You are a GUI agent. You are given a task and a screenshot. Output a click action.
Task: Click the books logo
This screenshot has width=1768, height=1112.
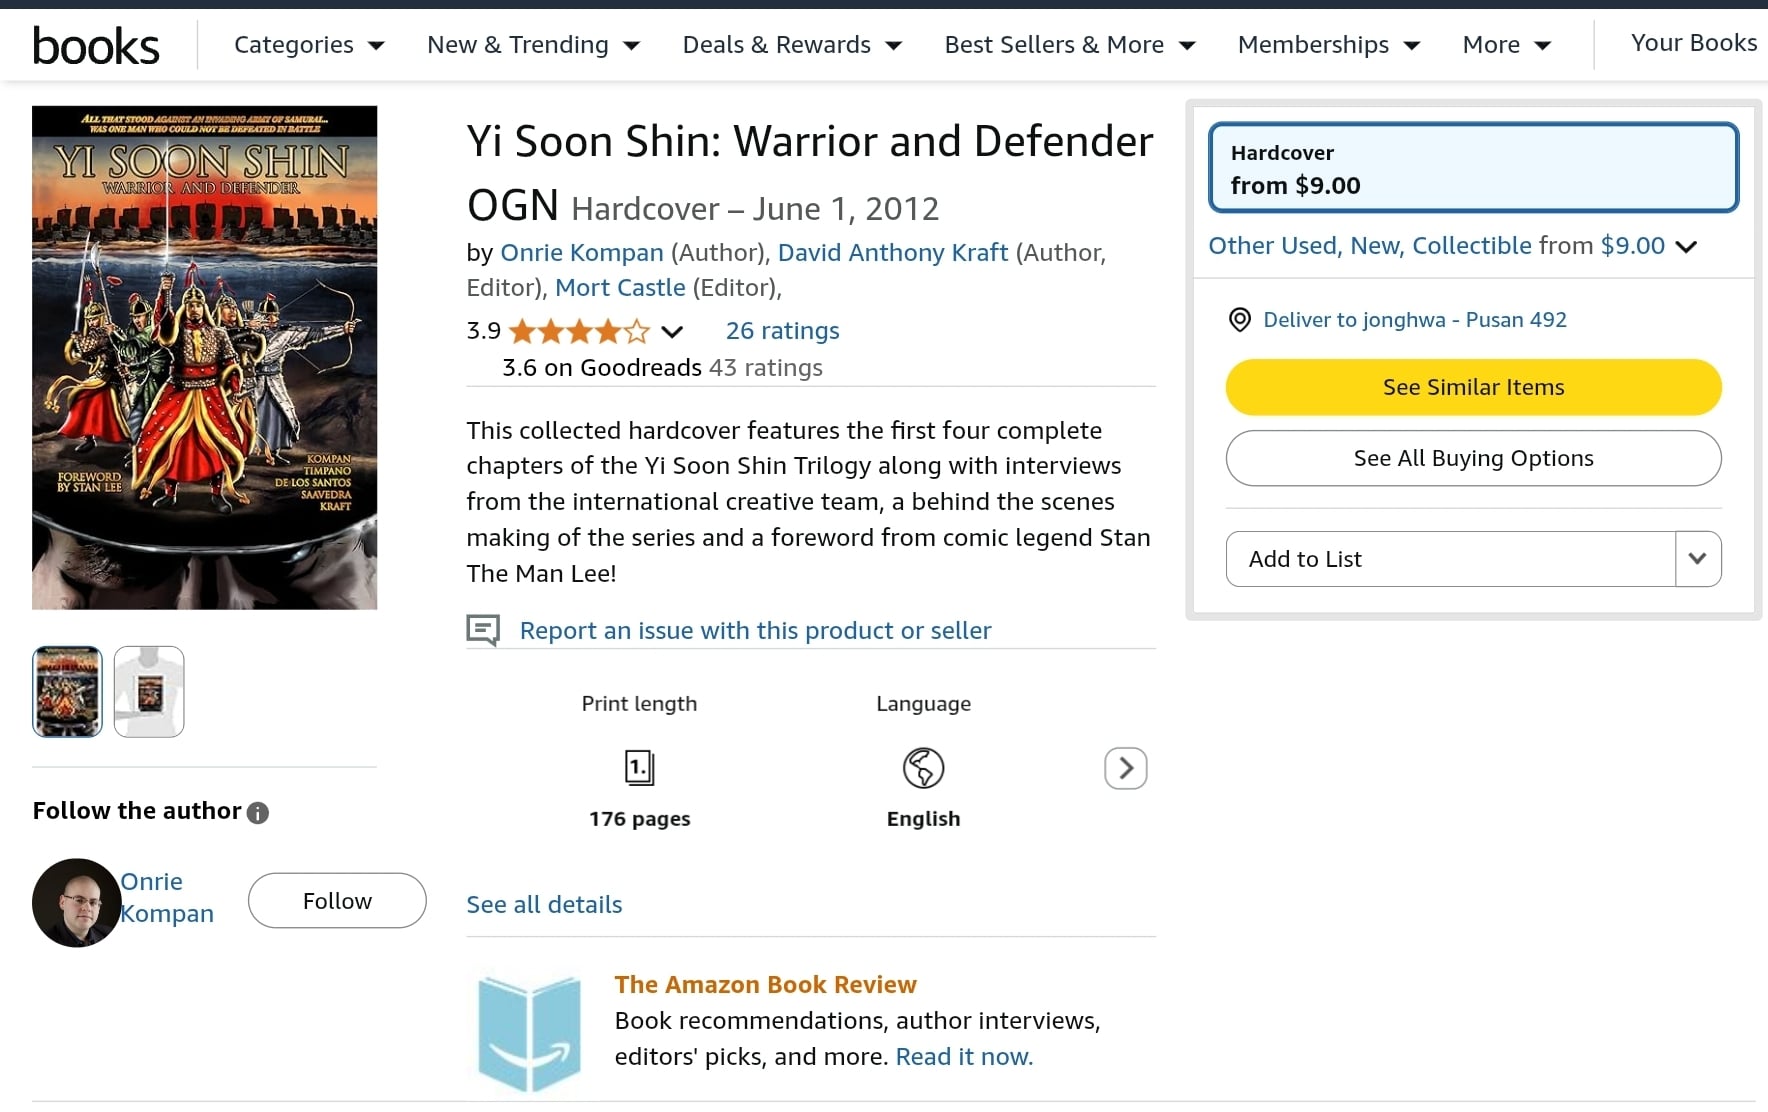pyautogui.click(x=96, y=46)
